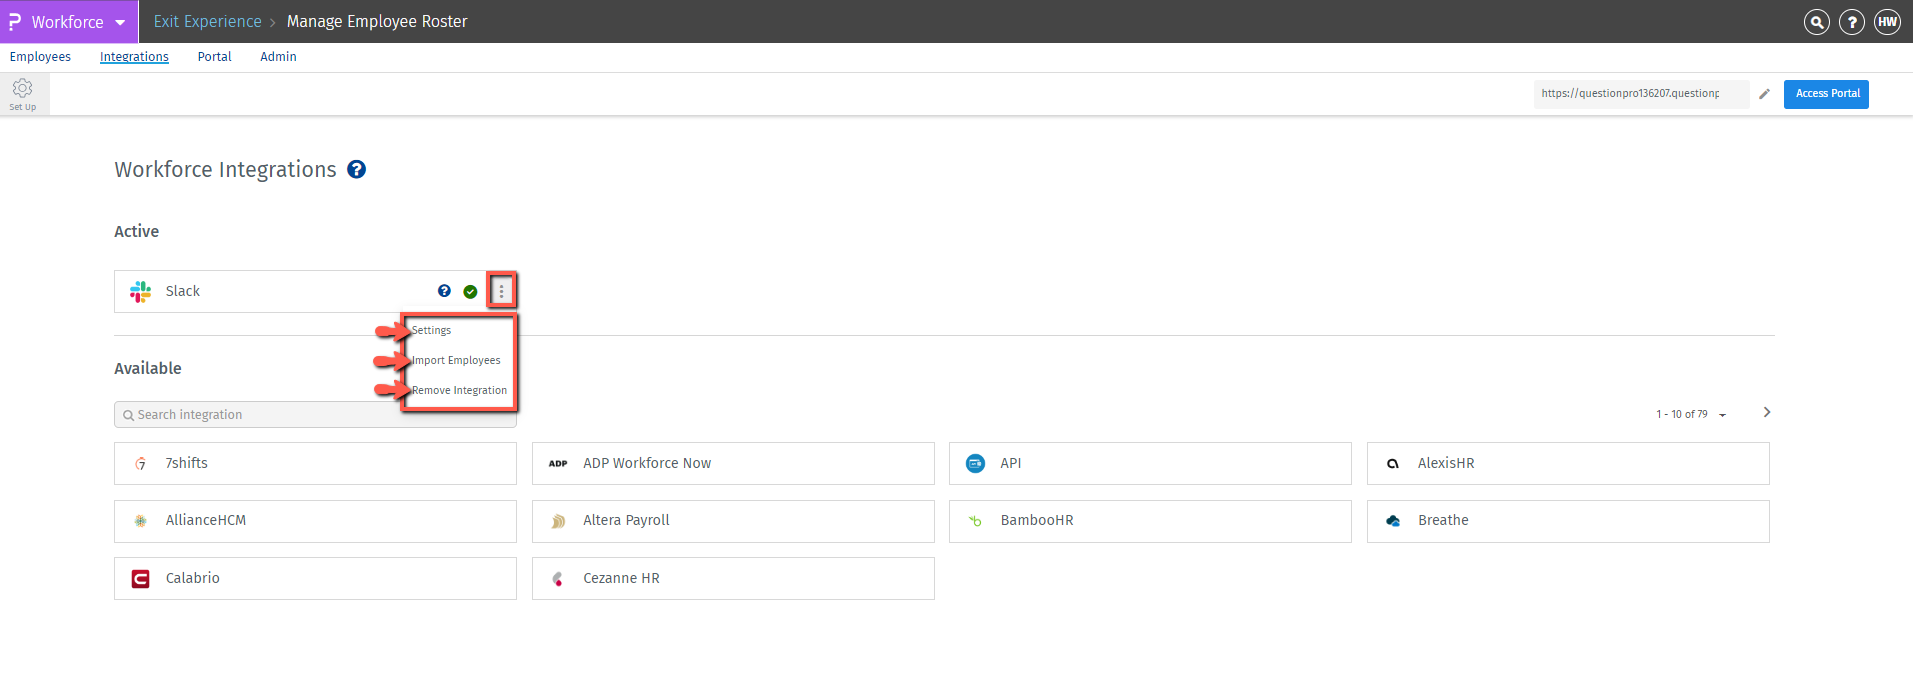Open the 1 - 10 of 79 page dropdown
The width and height of the screenshot is (1913, 674).
(1691, 414)
